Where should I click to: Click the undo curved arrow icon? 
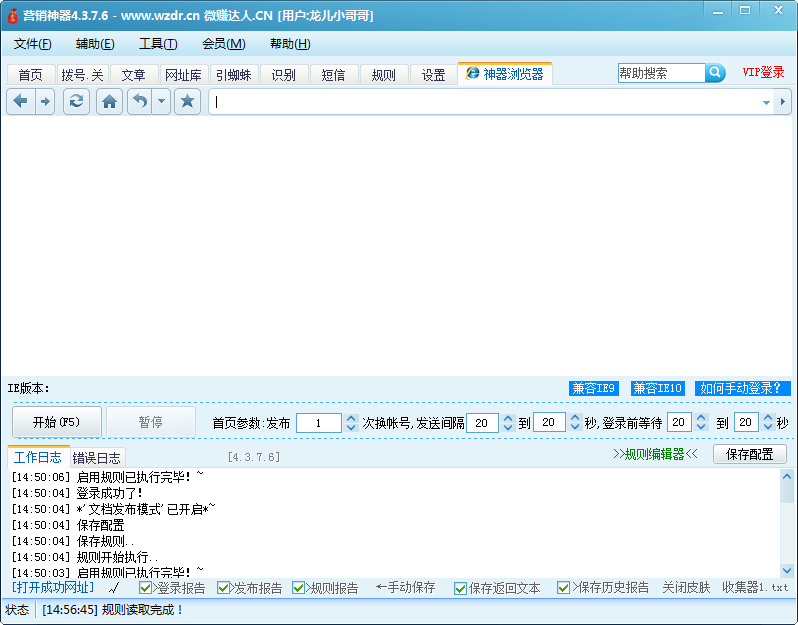click(x=139, y=101)
